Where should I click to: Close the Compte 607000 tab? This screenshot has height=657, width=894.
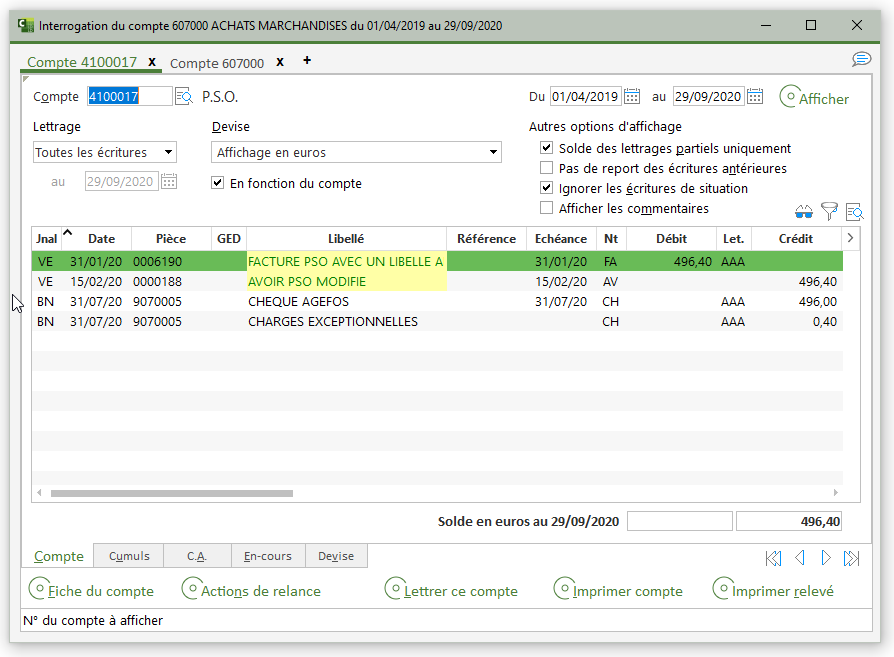pyautogui.click(x=280, y=62)
